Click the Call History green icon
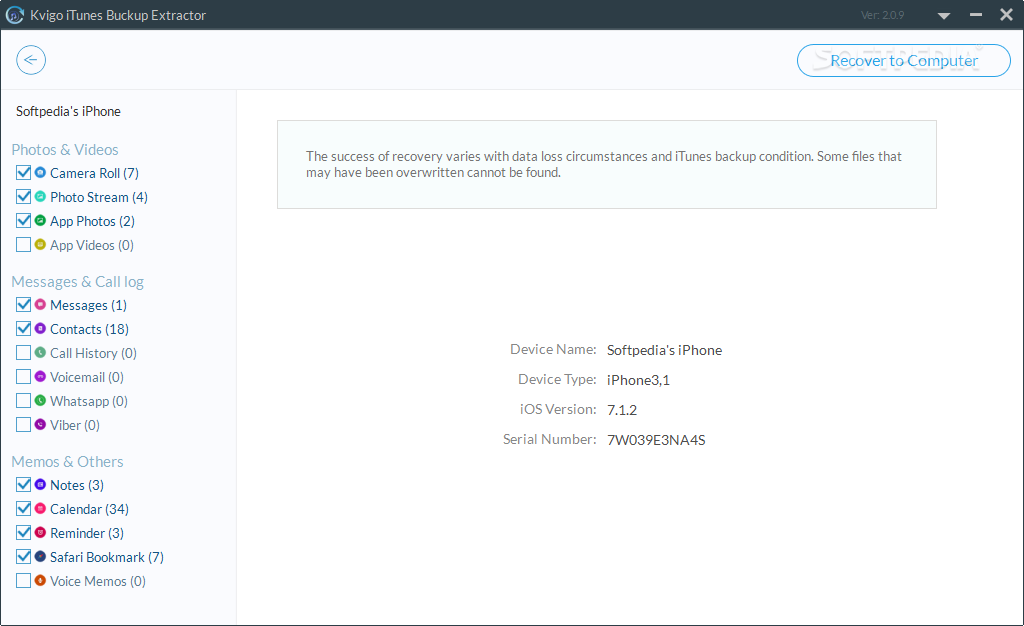 coord(40,352)
